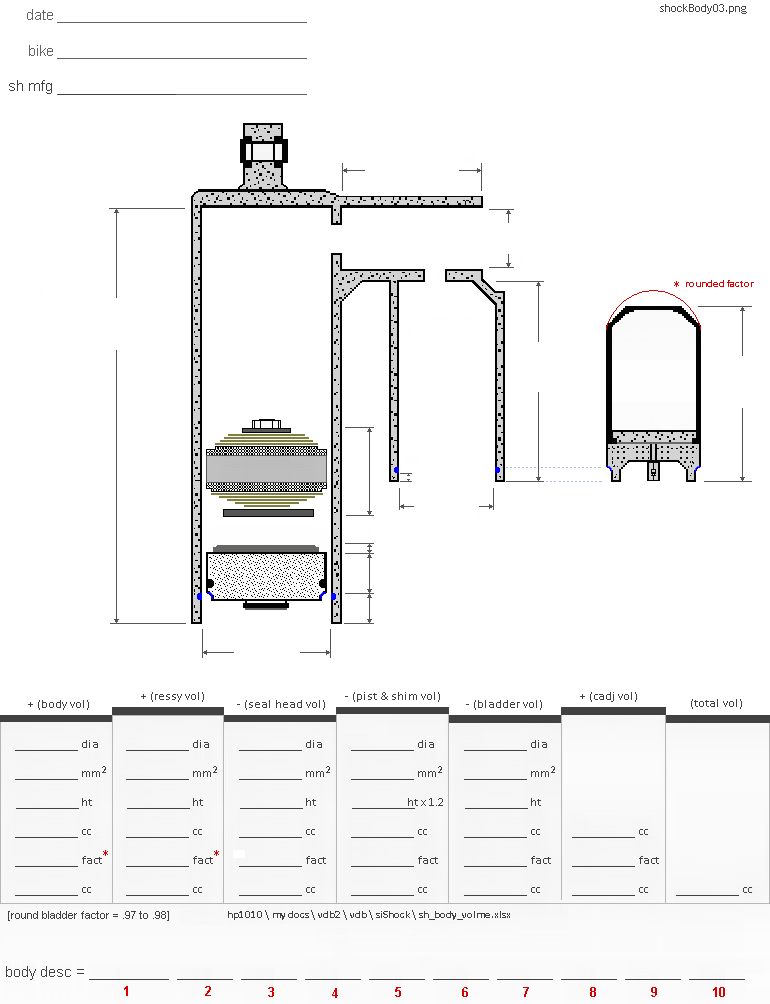Click the red asterisk beside rounded factor
Viewport: 770px width, 1004px height.
coord(676,284)
